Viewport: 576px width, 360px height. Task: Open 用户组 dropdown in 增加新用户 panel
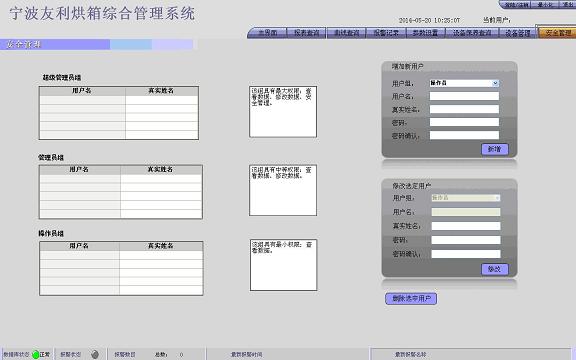coord(464,83)
